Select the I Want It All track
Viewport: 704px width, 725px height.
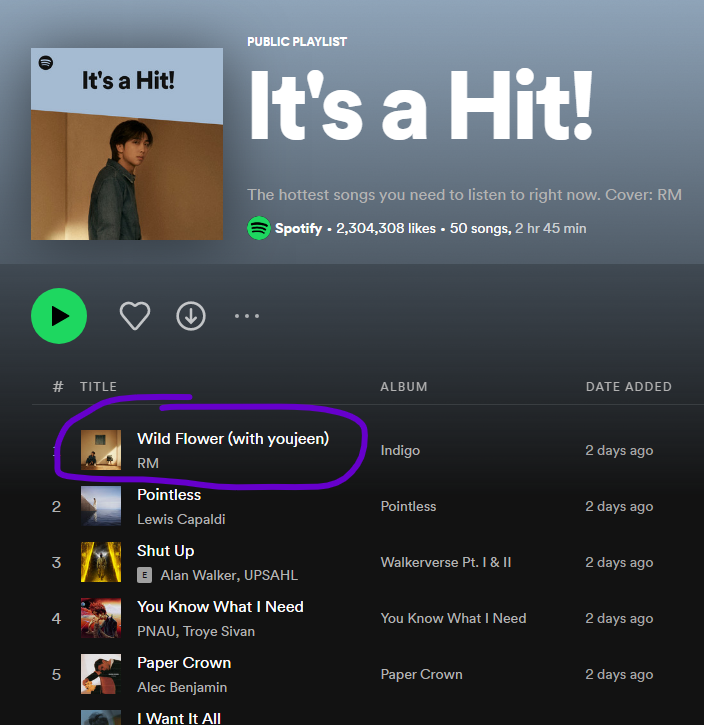[x=179, y=718]
